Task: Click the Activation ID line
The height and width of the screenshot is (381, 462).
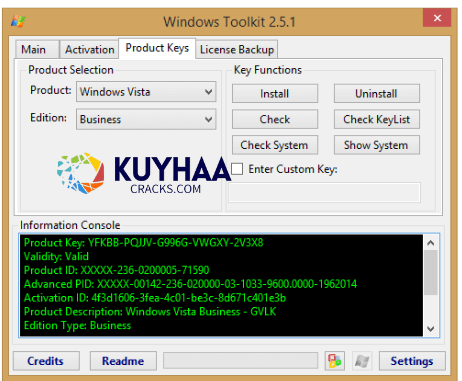Action: pos(155,298)
